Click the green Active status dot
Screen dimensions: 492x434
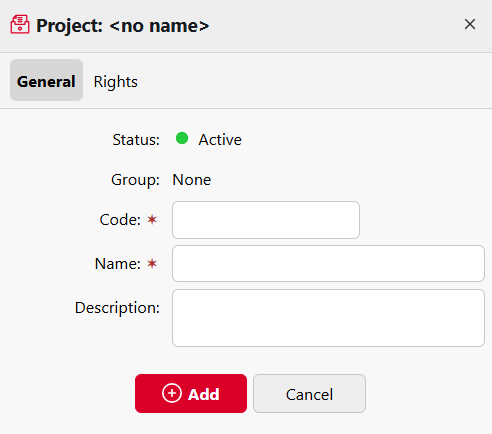[182, 138]
